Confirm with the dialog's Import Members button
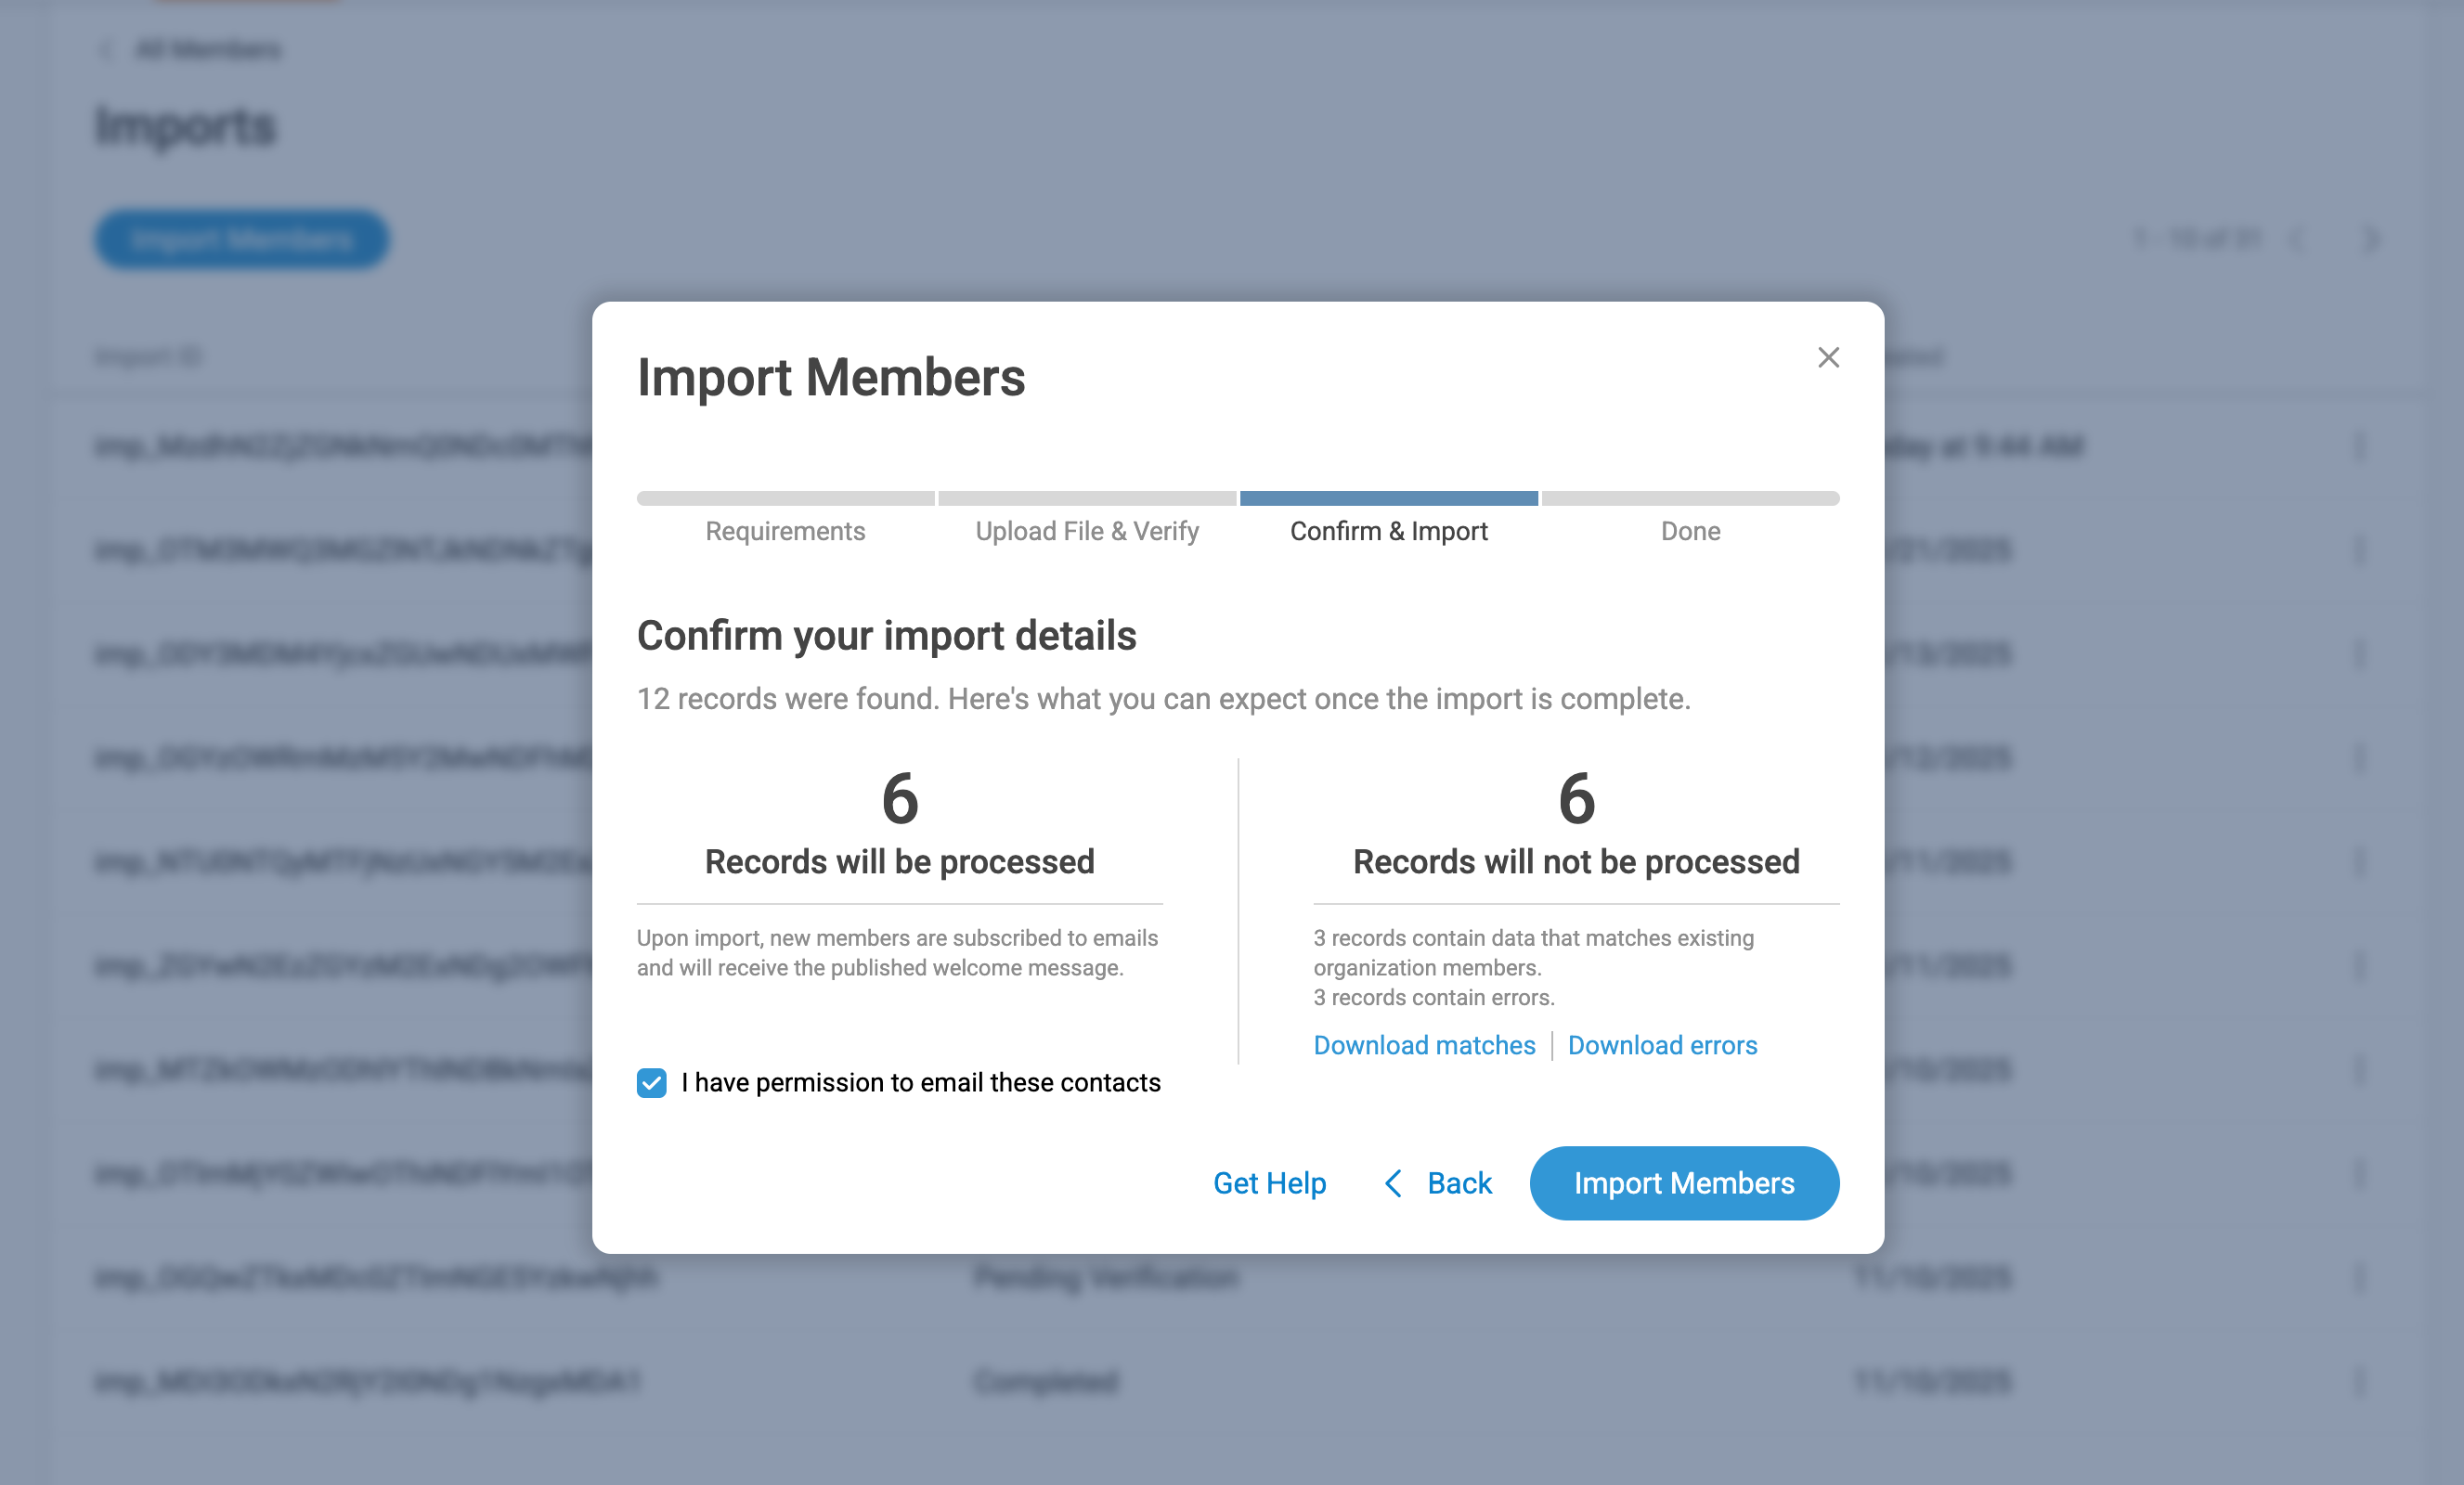This screenshot has width=2464, height=1485. (1684, 1183)
